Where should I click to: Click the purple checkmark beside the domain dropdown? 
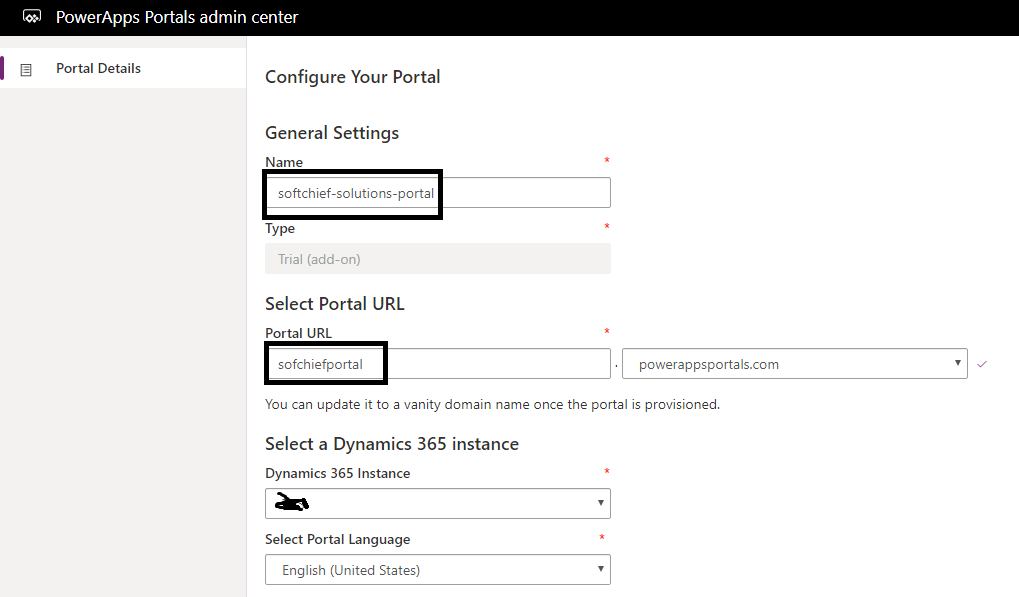982,364
